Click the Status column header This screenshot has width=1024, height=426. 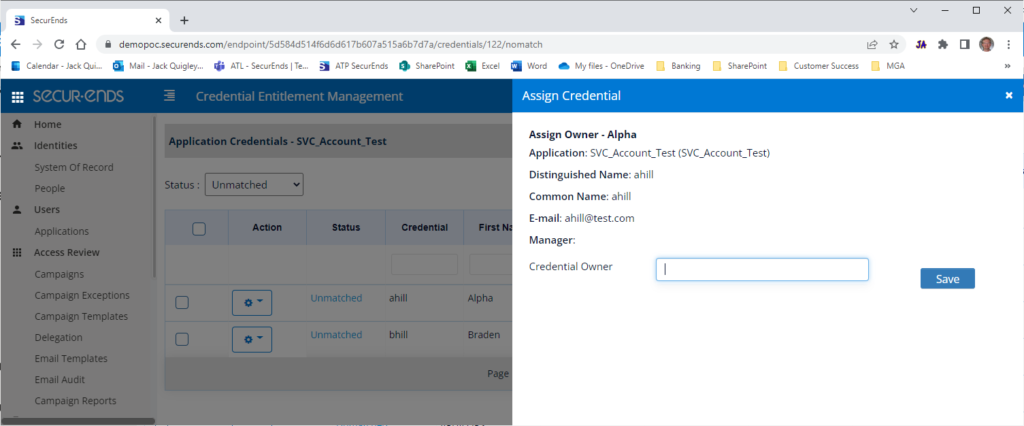point(346,227)
